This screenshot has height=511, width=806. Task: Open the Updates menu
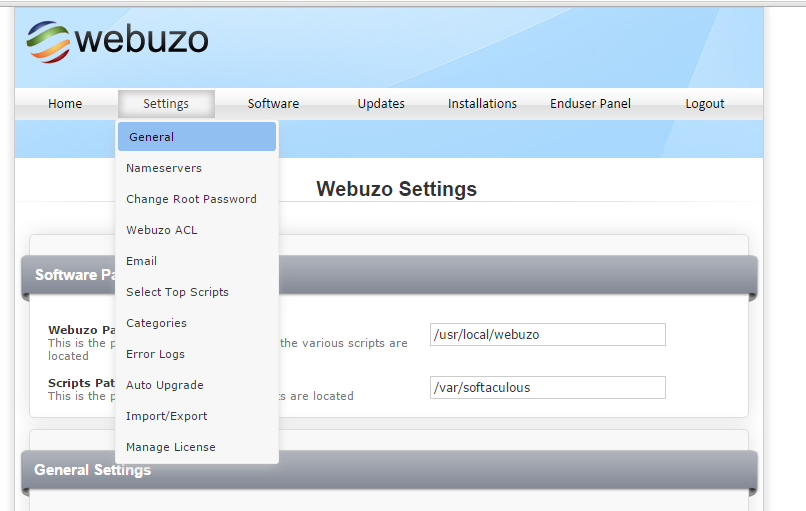click(x=381, y=104)
